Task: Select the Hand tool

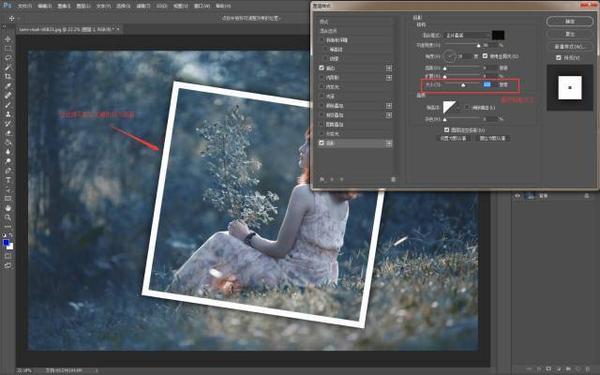Action: click(x=8, y=208)
